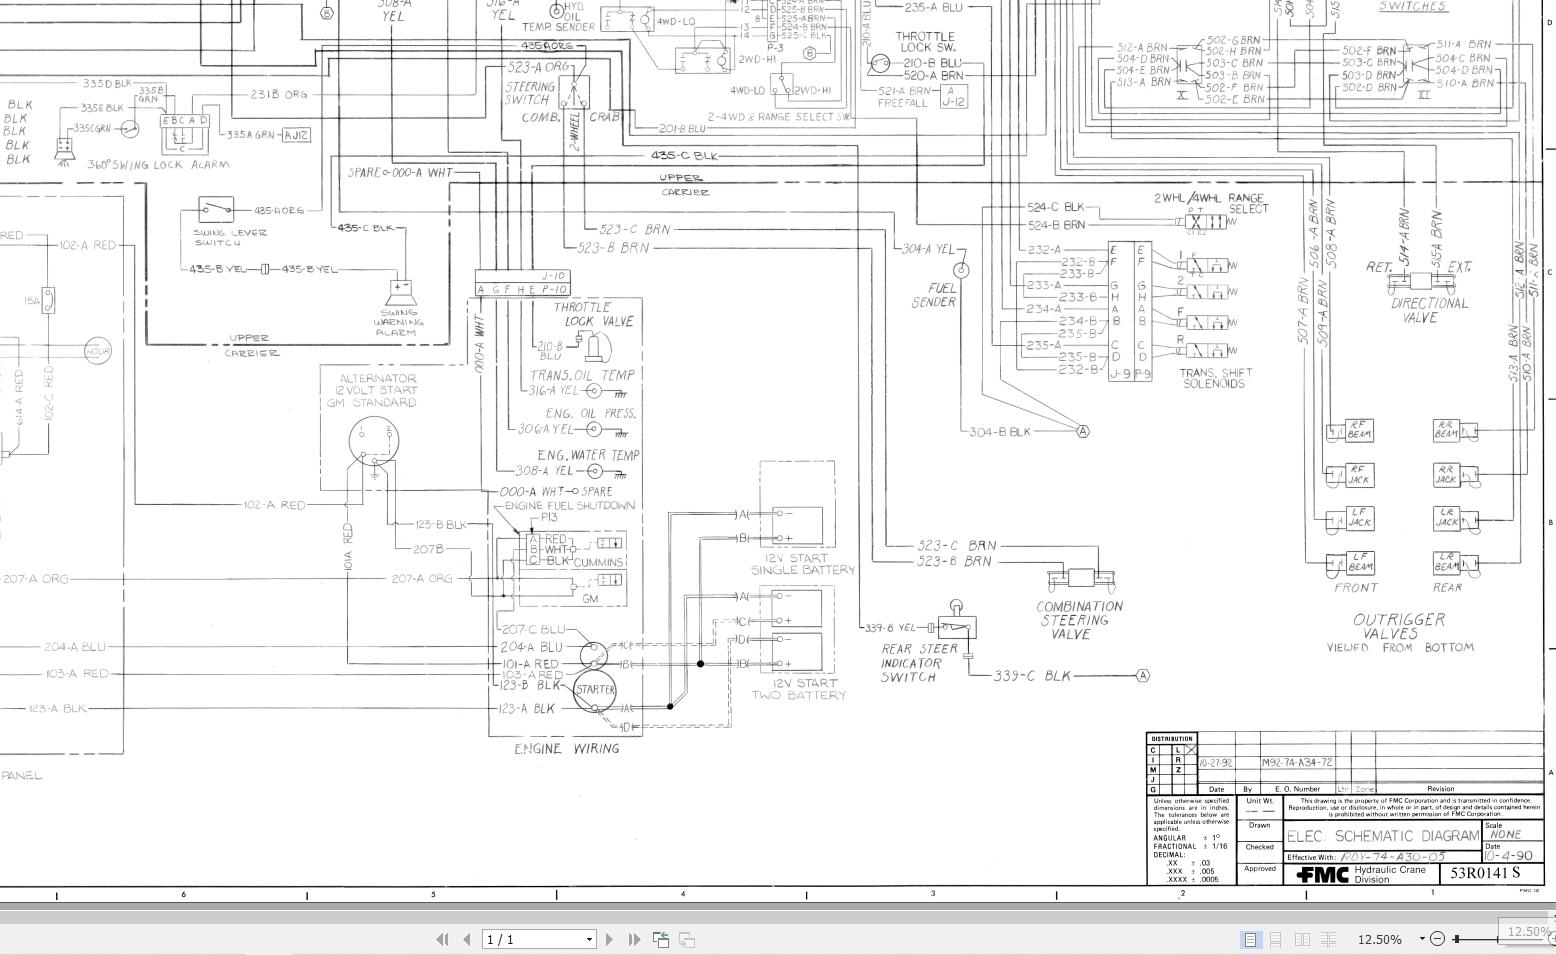Image resolution: width=1556 pixels, height=955 pixels.
Task: Switch to facing pages view
Action: [x=1302, y=939]
